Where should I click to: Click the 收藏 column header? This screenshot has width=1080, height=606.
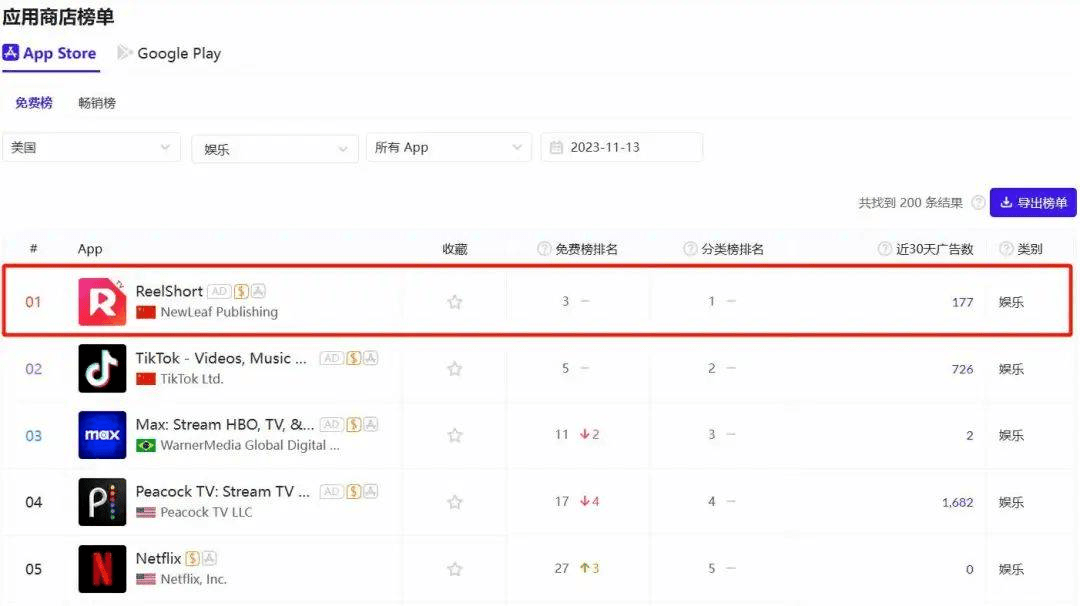[x=455, y=249]
